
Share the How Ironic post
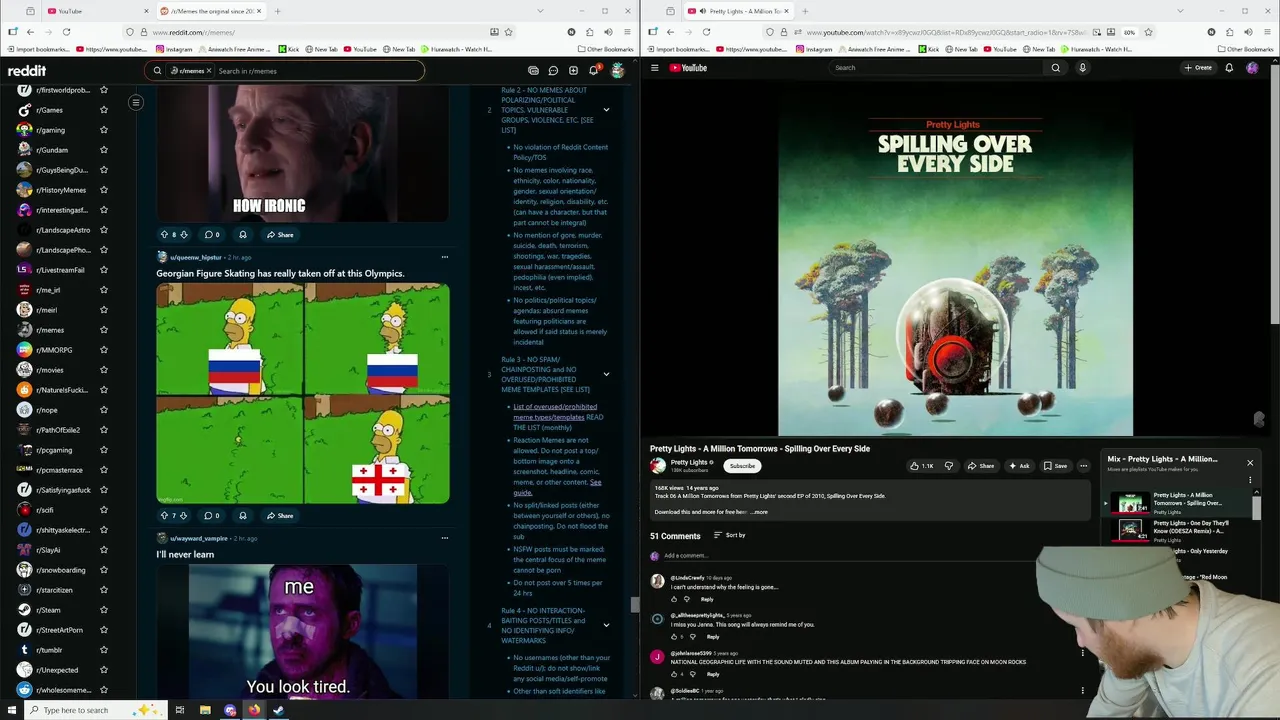280,235
